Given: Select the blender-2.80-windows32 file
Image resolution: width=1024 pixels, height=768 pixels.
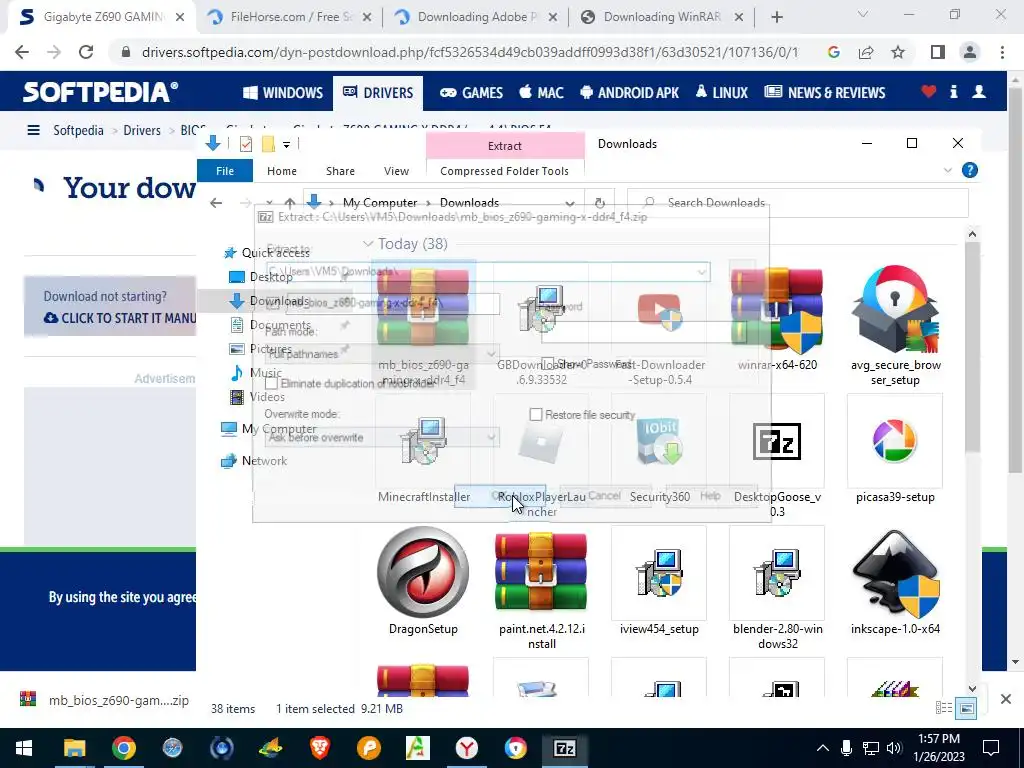Looking at the screenshot, I should (x=777, y=588).
